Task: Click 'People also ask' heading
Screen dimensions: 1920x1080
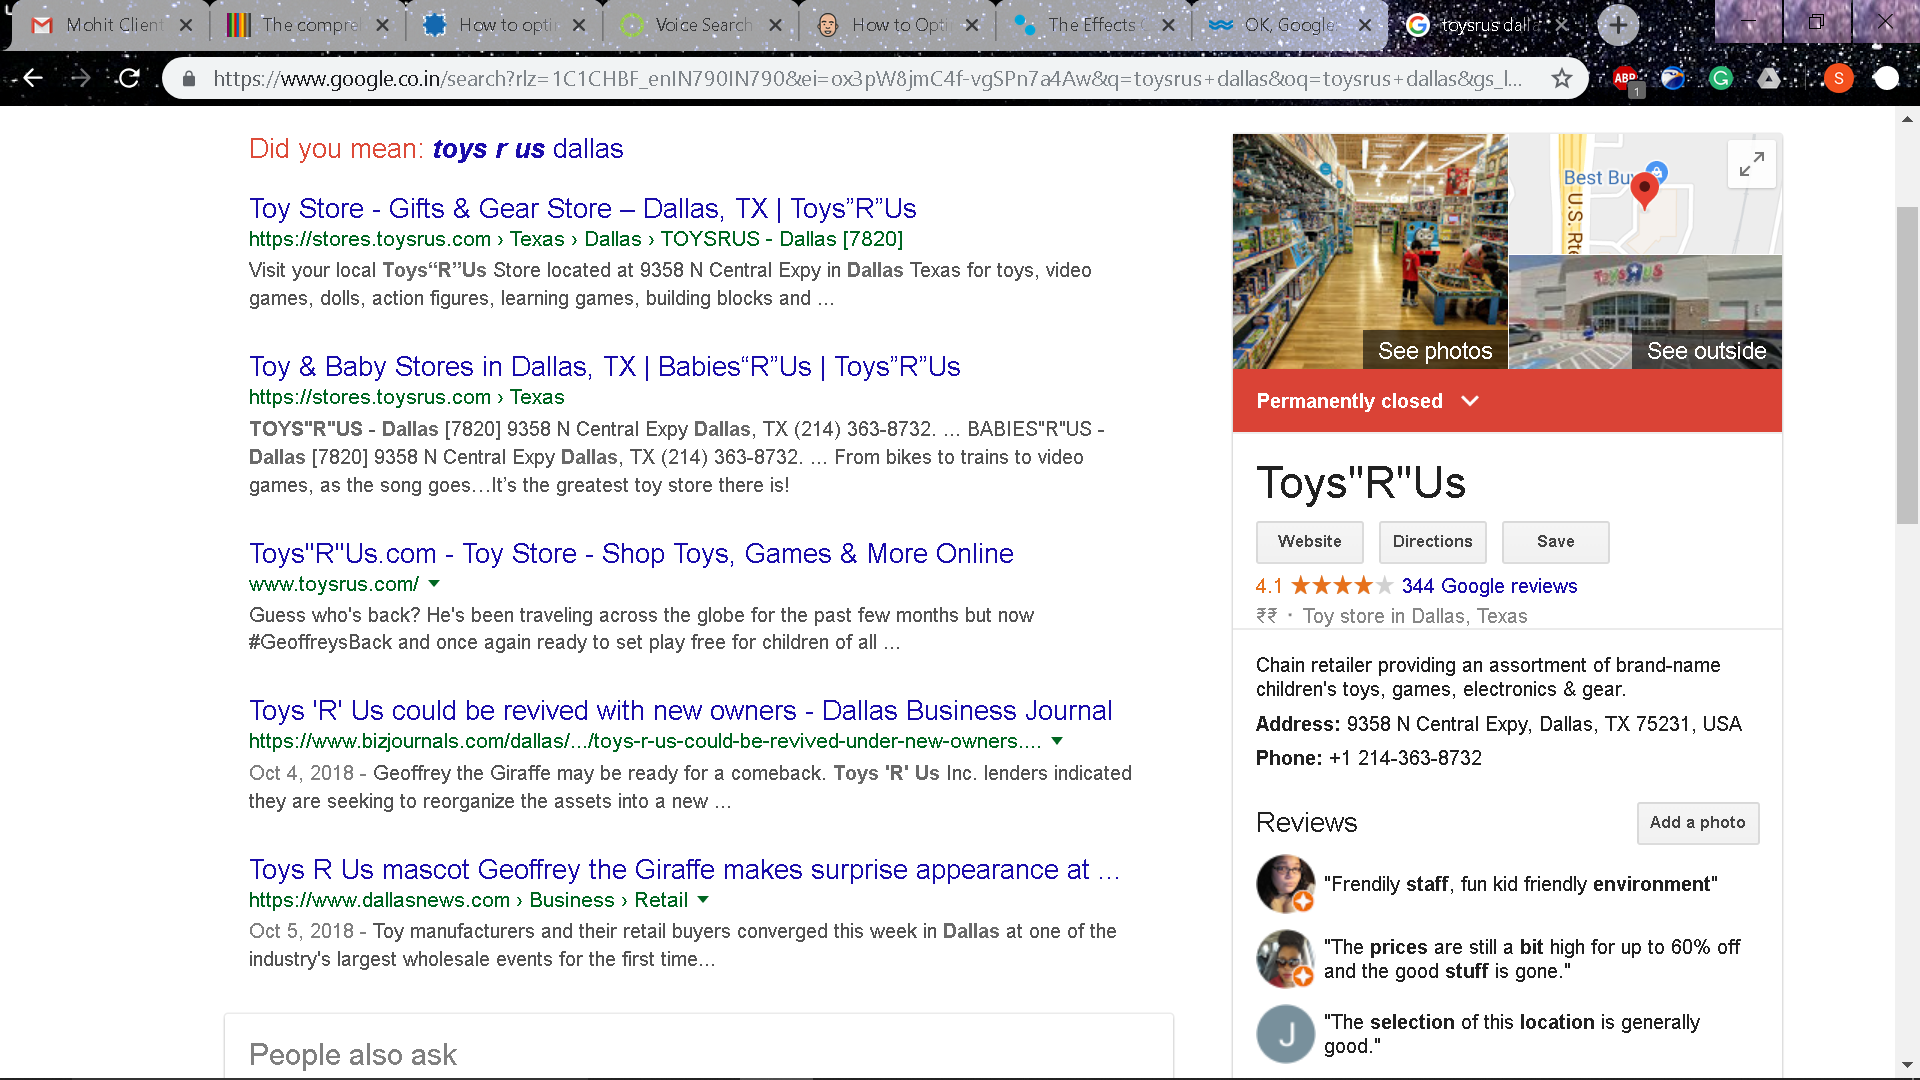Action: point(353,1055)
